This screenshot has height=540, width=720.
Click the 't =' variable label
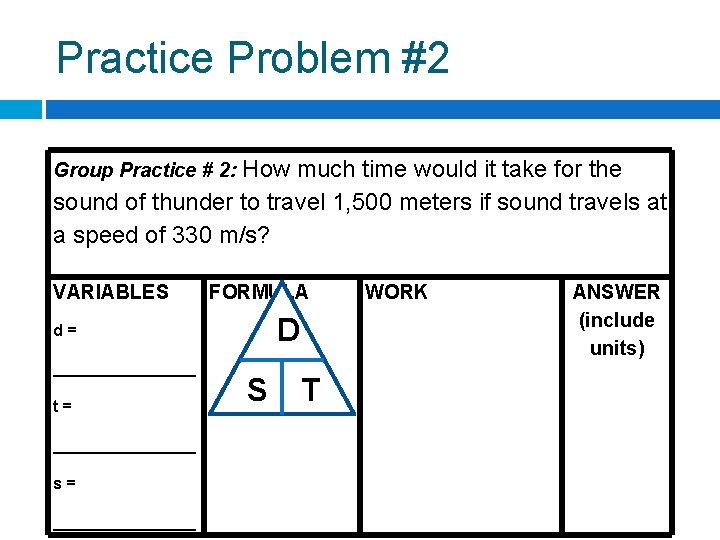pos(62,406)
